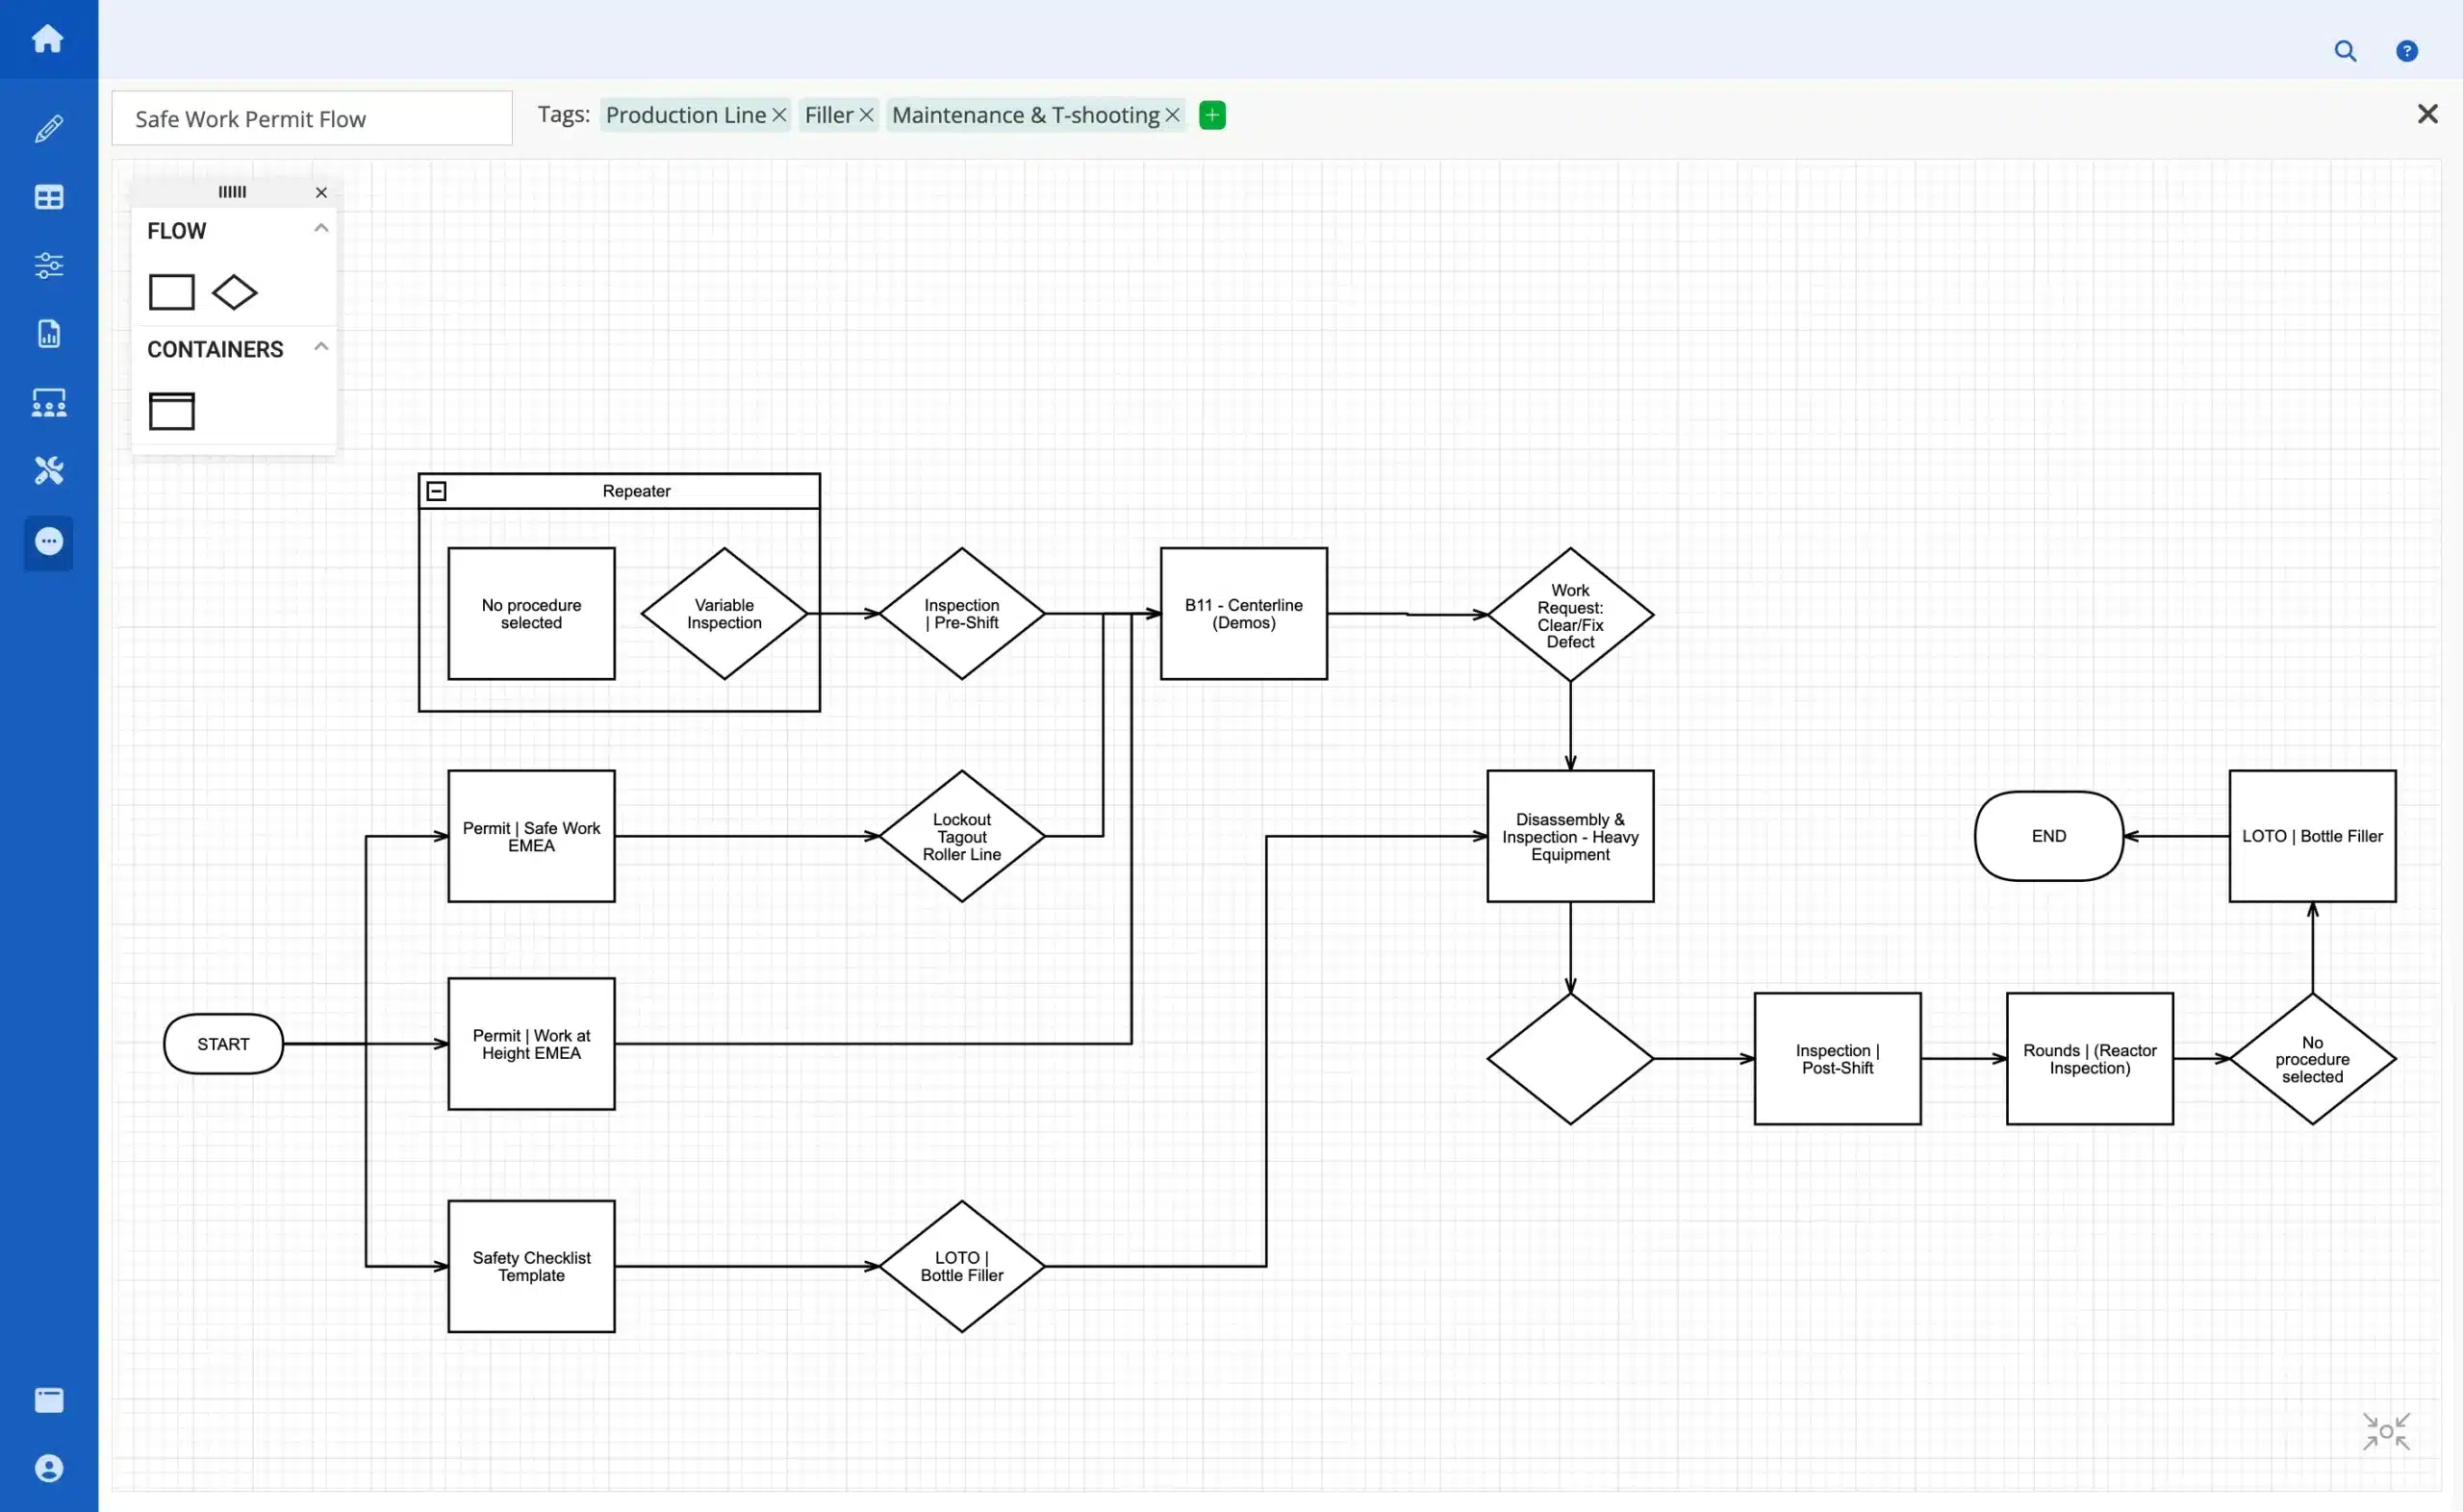Open the tools wrench sidebar icon
Viewport: 2463px width, 1512px height.
48,470
